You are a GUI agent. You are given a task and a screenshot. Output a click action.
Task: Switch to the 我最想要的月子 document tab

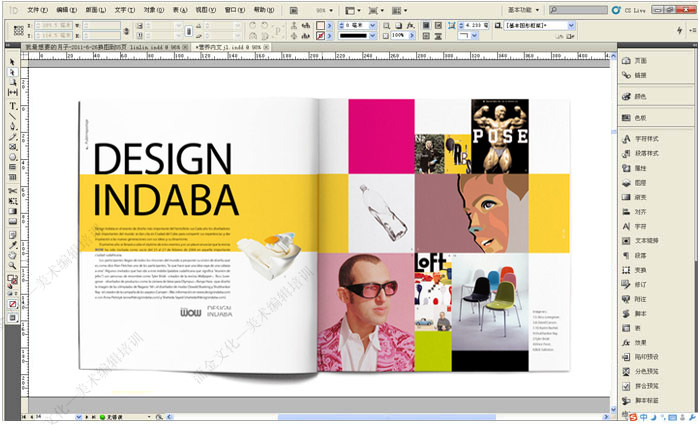[104, 47]
